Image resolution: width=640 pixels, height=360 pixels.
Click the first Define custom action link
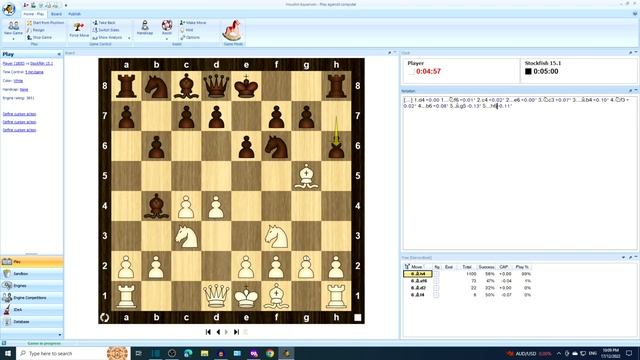[19, 114]
